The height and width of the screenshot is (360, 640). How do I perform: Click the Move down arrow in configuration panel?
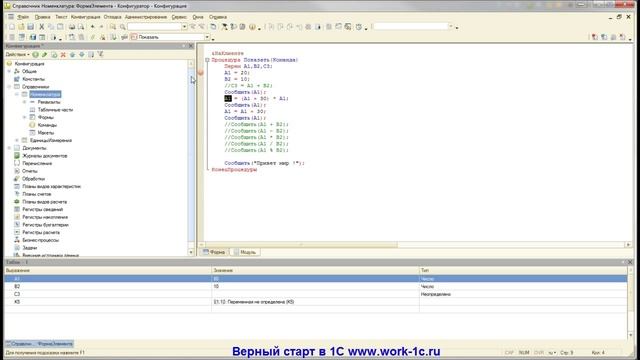(82, 54)
